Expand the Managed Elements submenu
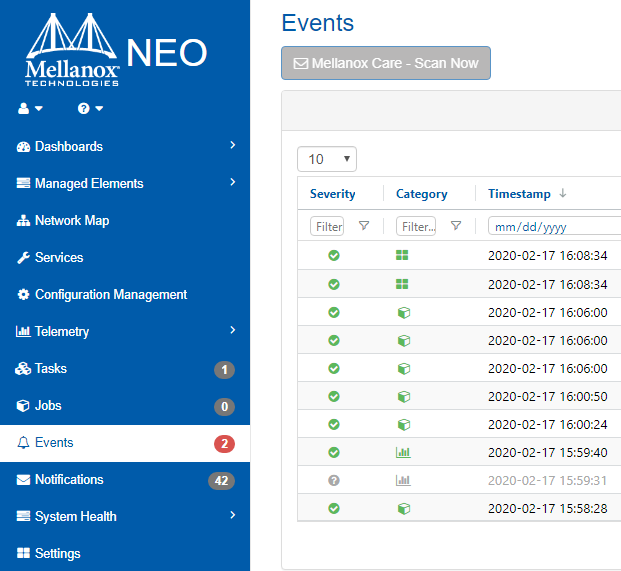The image size is (621, 571). pyautogui.click(x=232, y=183)
